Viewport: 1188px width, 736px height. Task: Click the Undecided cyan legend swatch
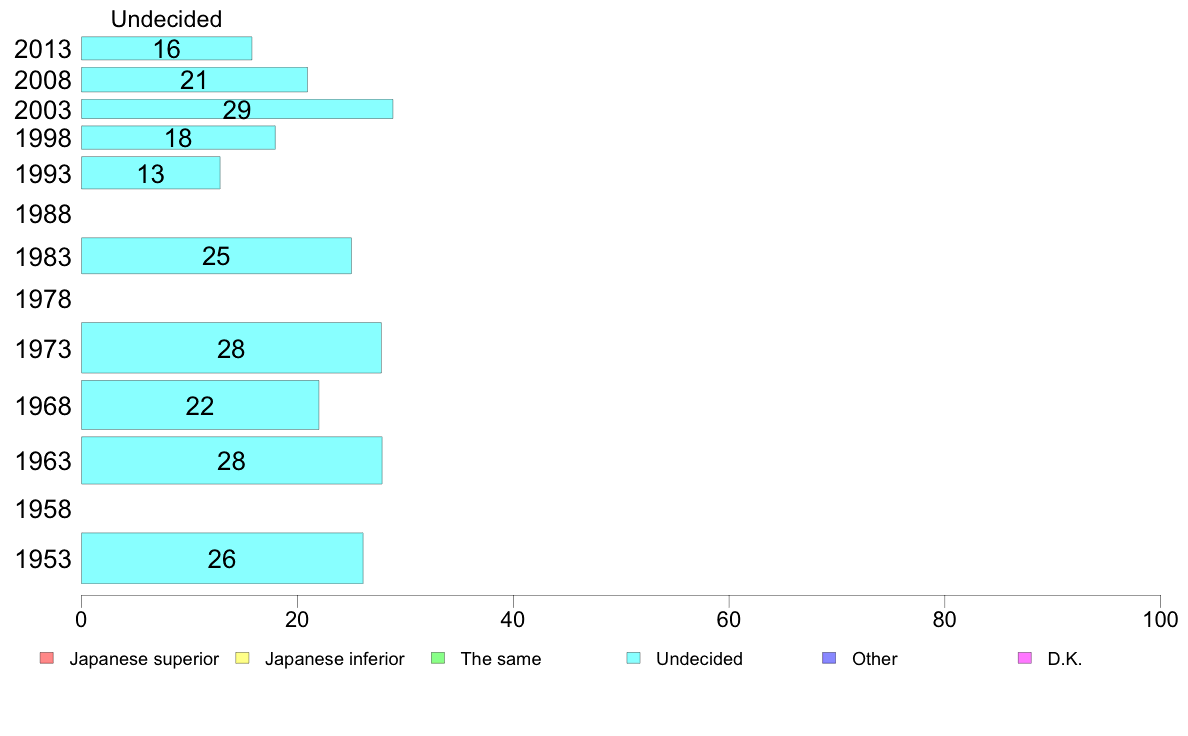[x=633, y=658]
